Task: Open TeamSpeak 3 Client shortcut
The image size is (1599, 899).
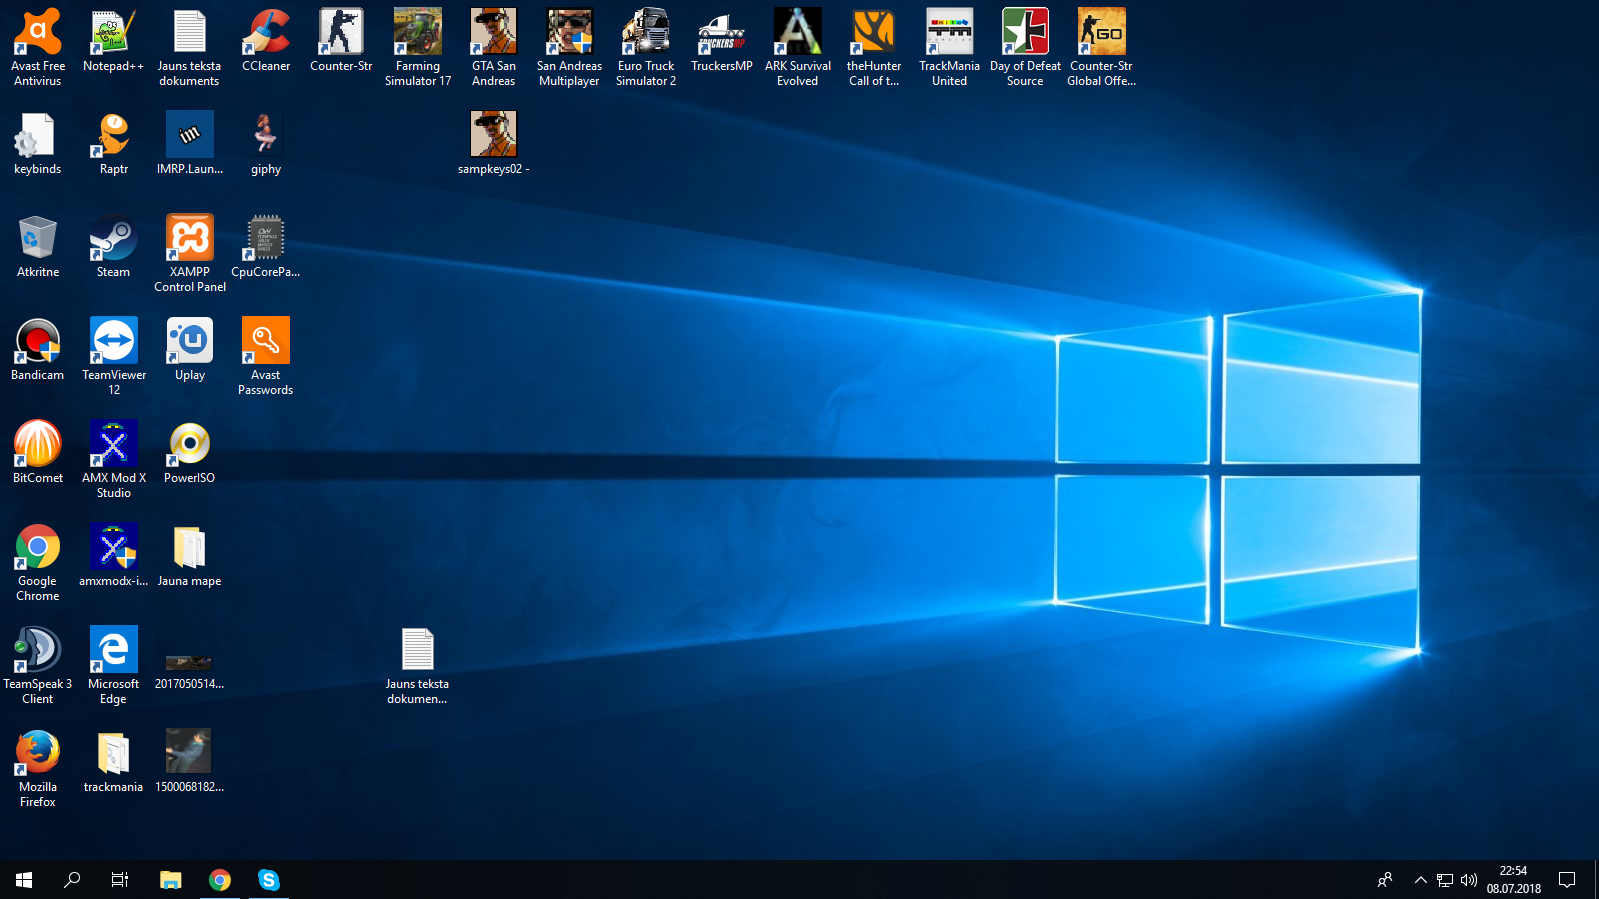Action: click(x=38, y=665)
